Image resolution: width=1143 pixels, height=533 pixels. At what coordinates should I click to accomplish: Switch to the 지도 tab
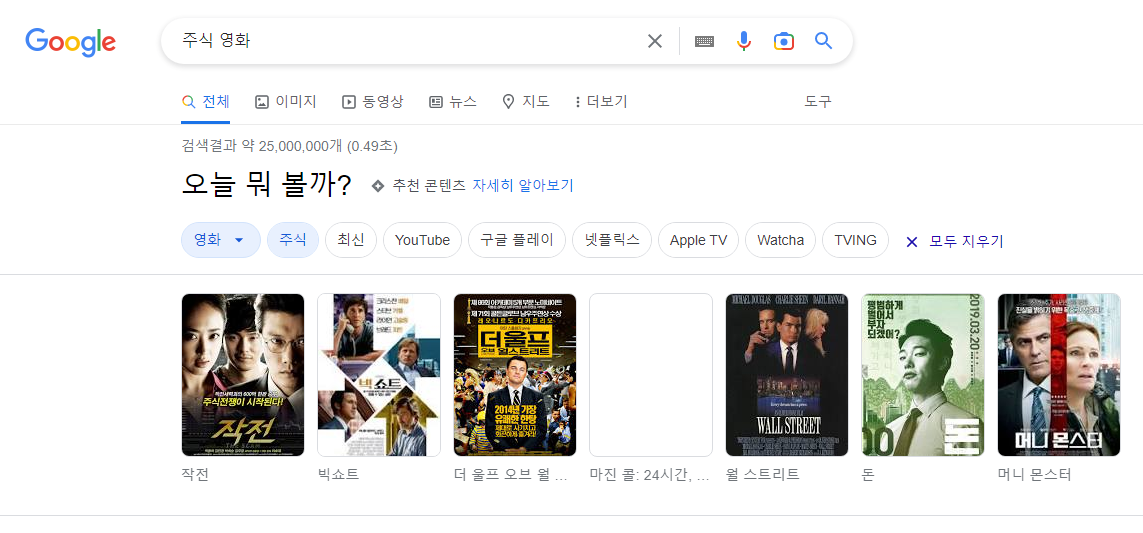pos(526,102)
